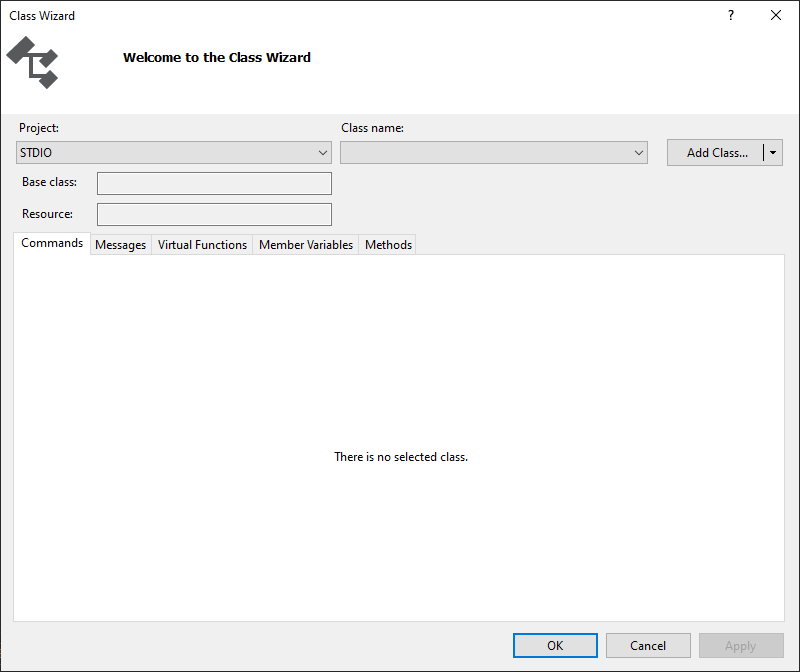
Task: Click the Add Class button
Action: pyautogui.click(x=716, y=153)
